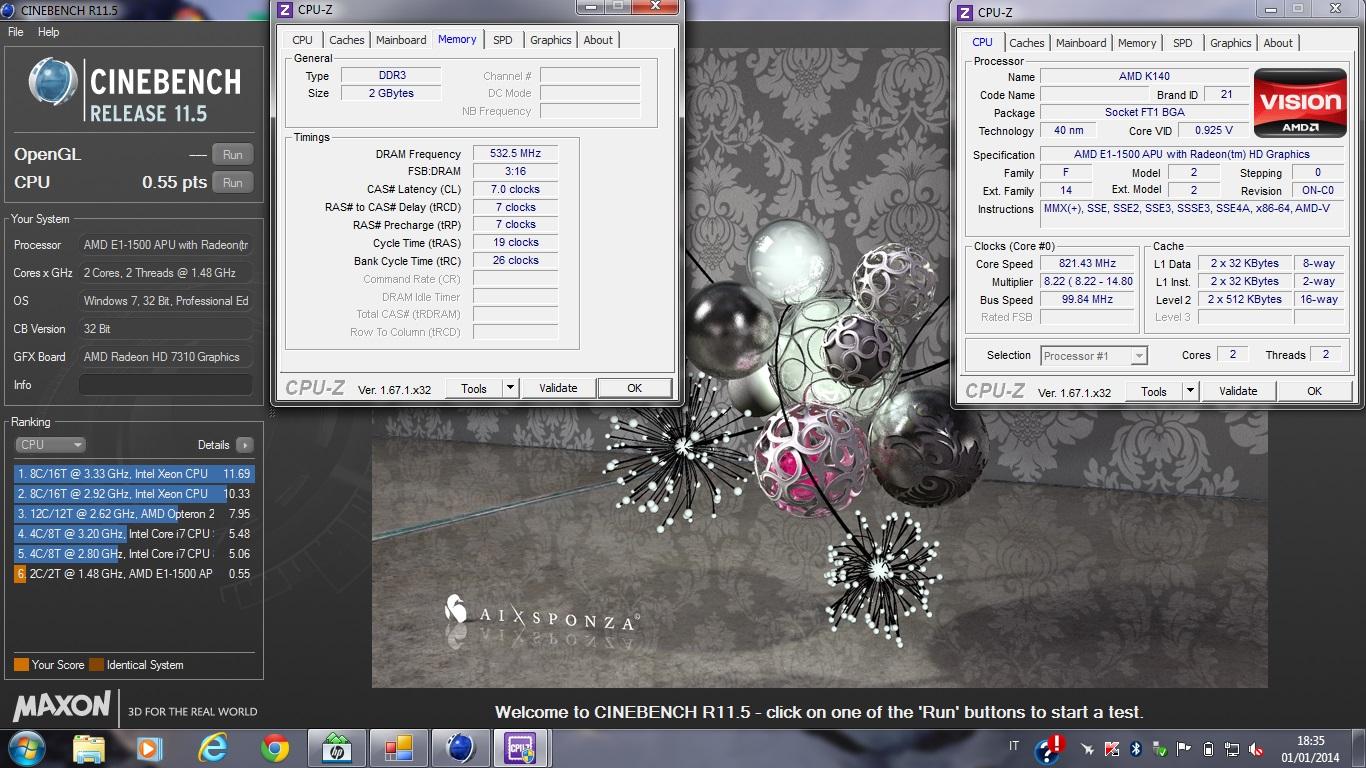This screenshot has height=768, width=1366.
Task: Switch to Cinebench taskbar button
Action: (x=460, y=748)
